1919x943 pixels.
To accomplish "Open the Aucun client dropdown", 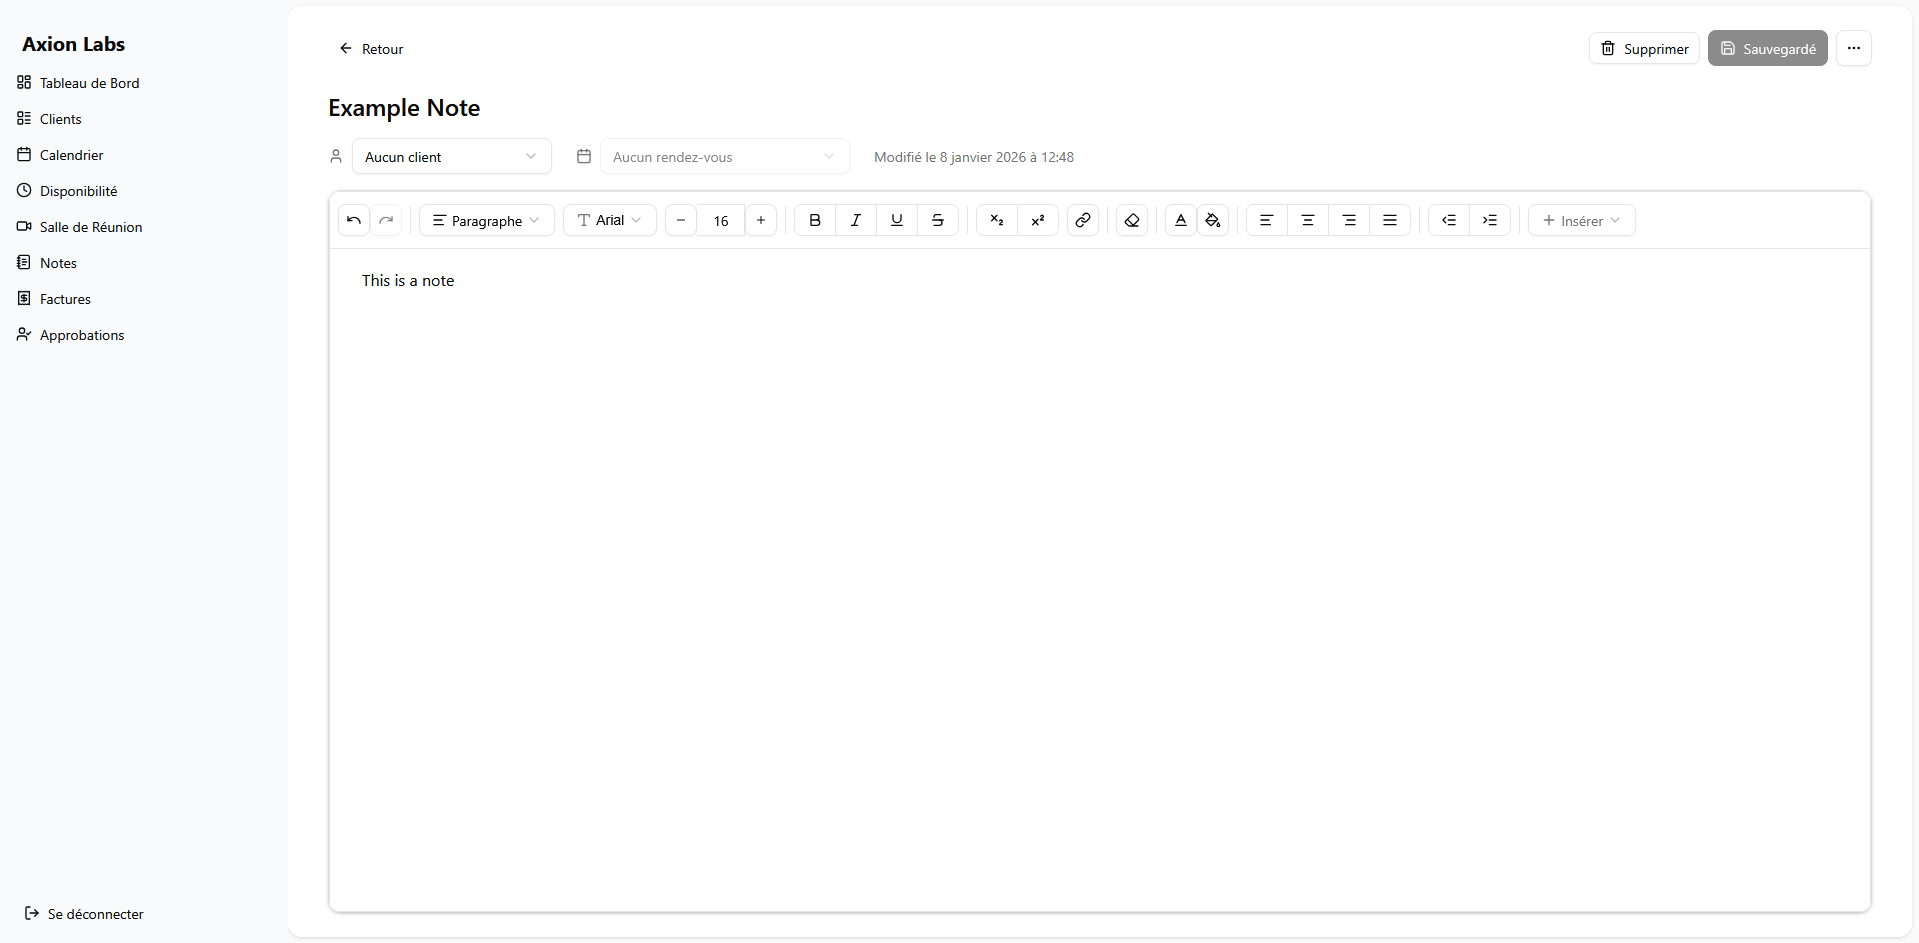I will click(451, 156).
